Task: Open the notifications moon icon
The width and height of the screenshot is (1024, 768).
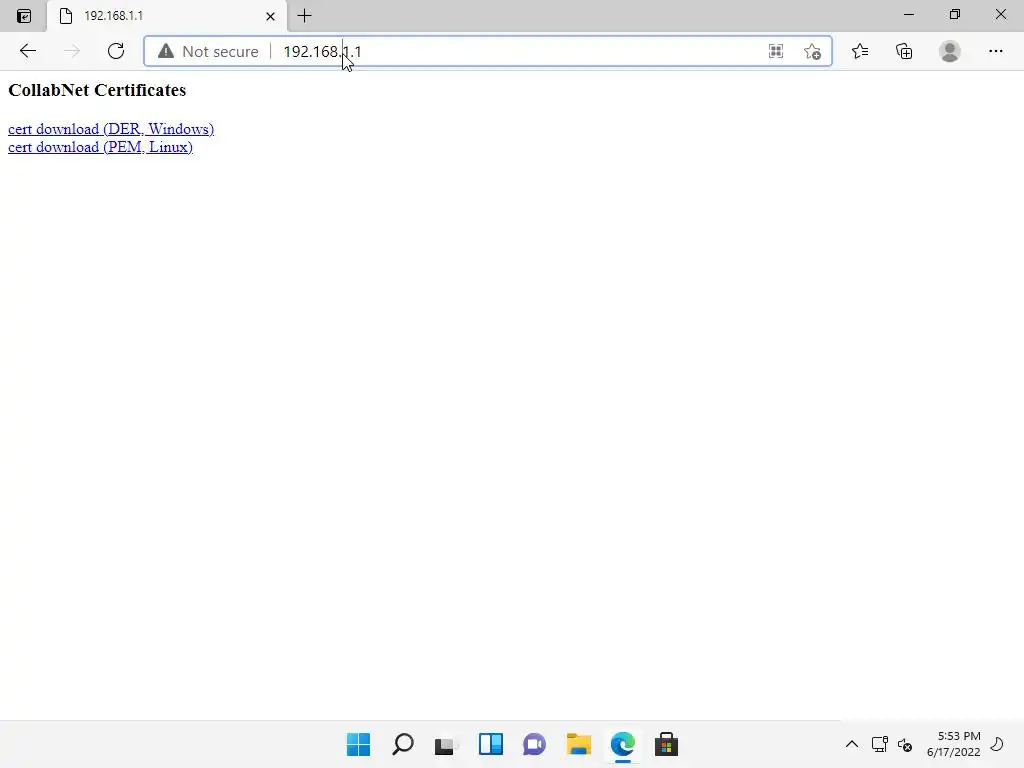Action: coord(997,744)
